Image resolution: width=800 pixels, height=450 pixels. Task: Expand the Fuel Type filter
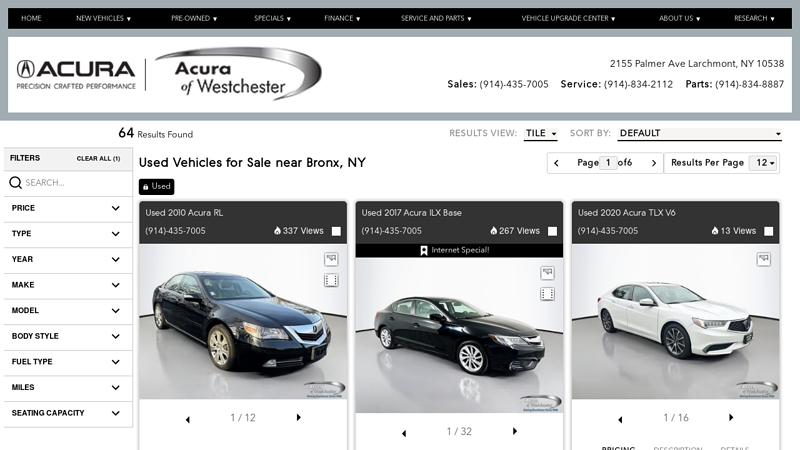(x=68, y=362)
